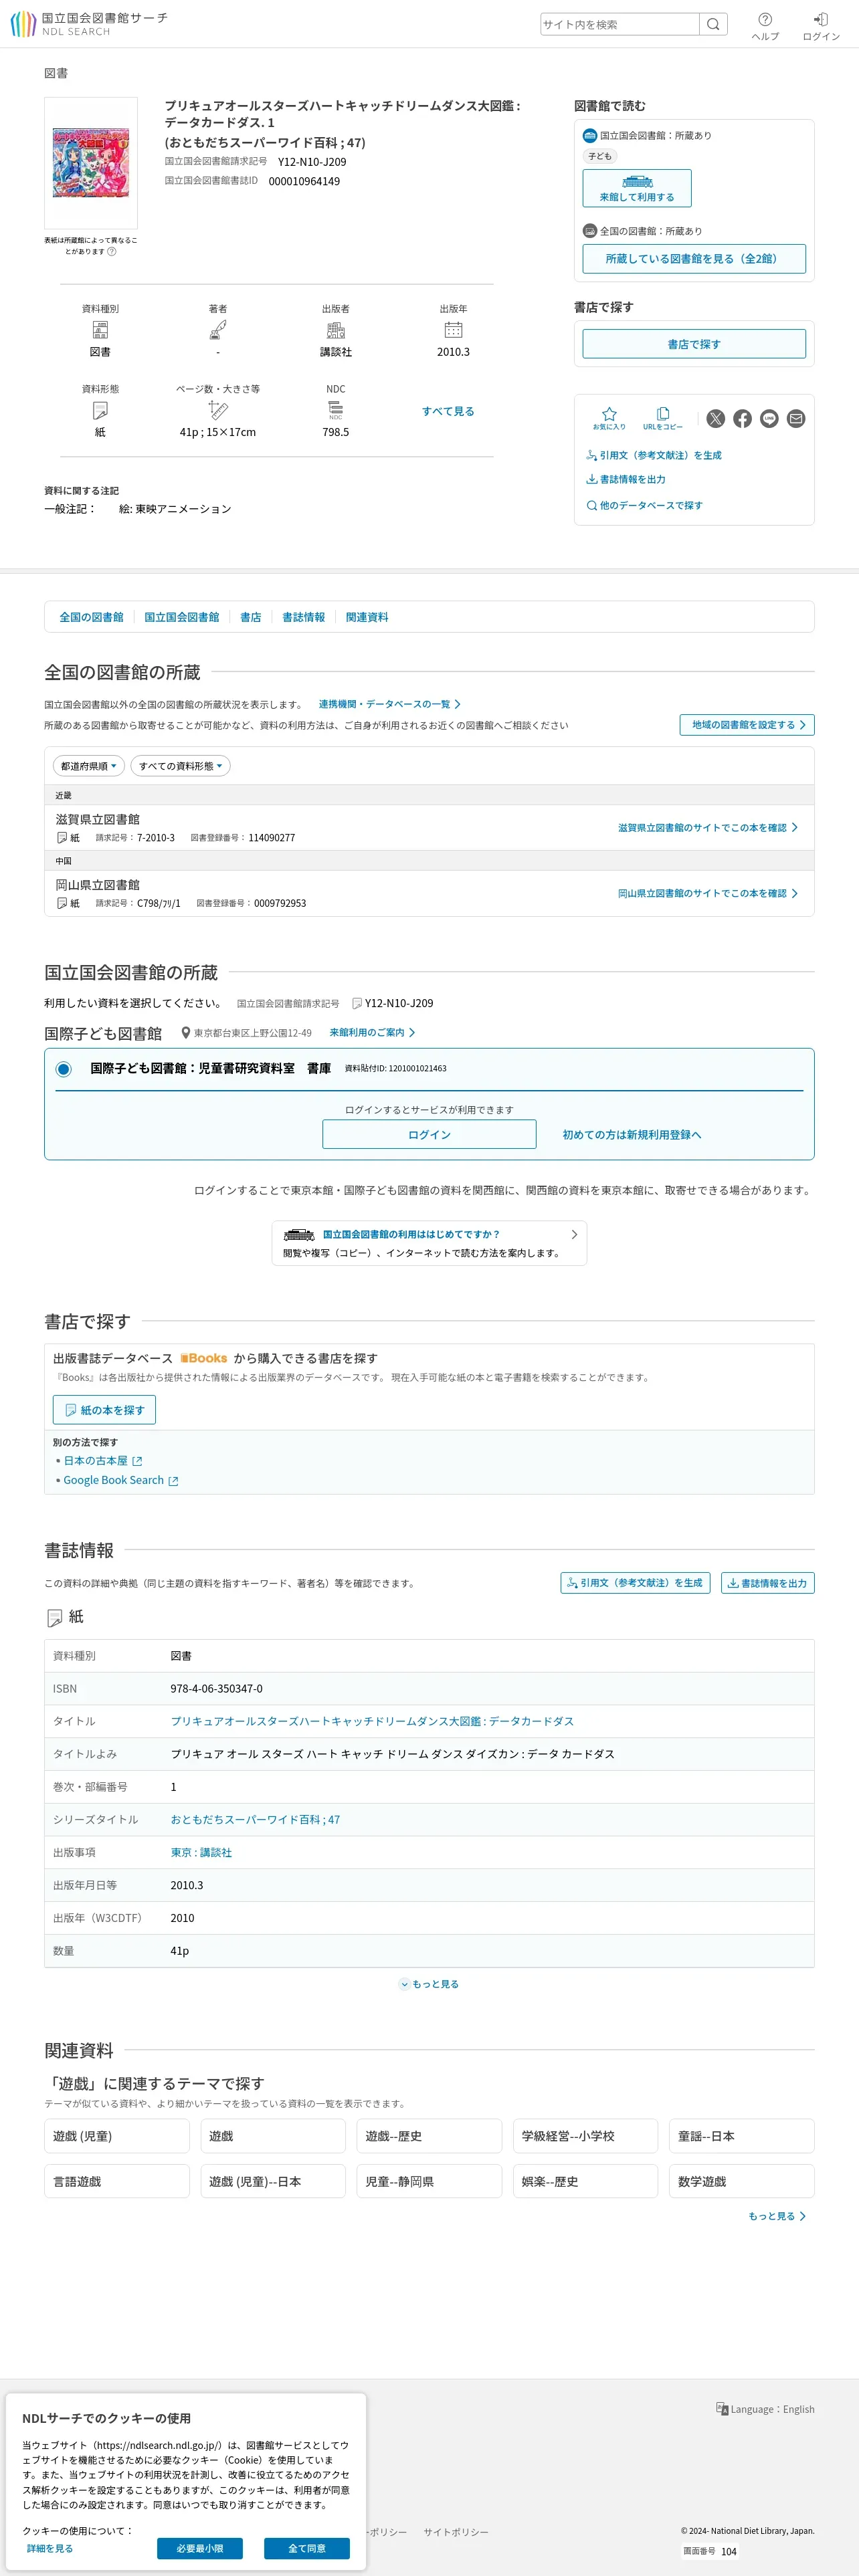The image size is (859, 2576).
Task: Open 連携機関・データベースの一覧 link
Action: coord(390,704)
